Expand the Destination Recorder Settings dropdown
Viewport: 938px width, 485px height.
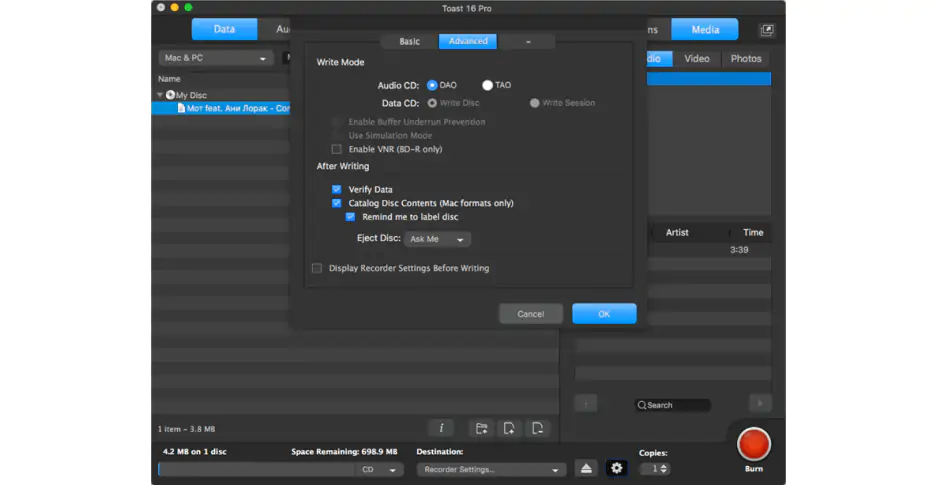[x=491, y=469]
